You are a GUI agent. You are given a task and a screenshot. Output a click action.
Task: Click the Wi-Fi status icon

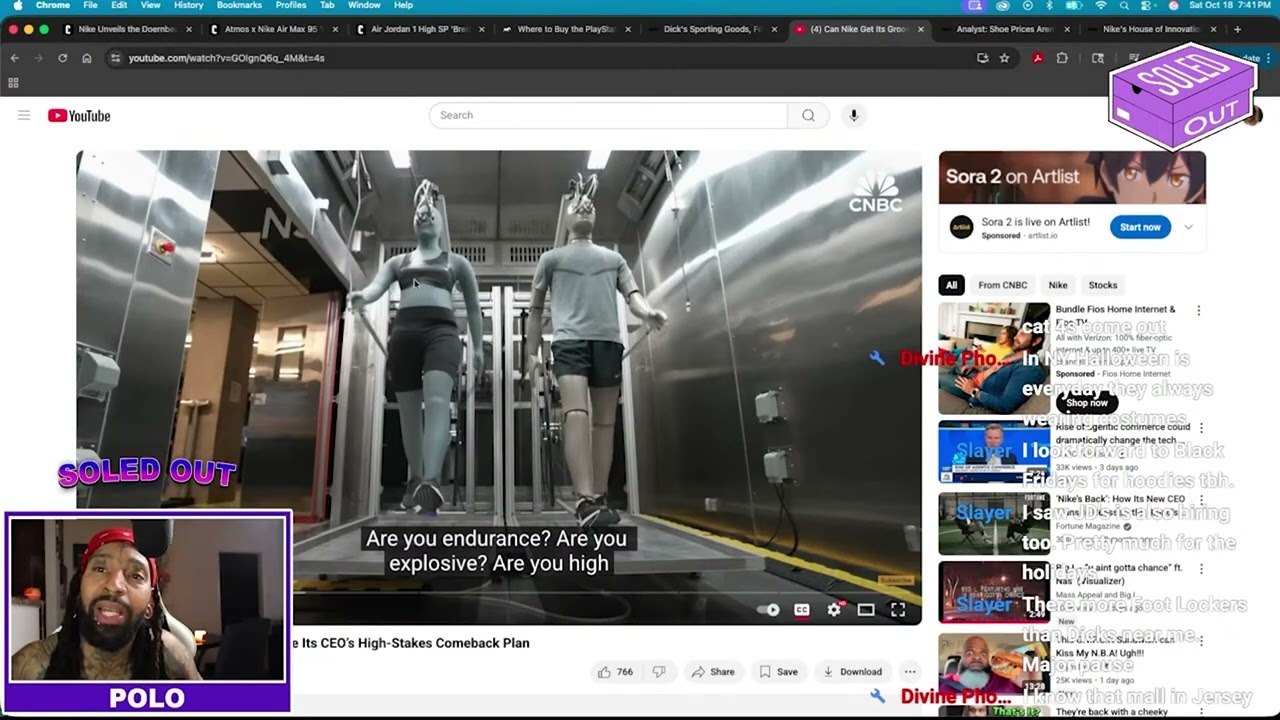1101,6
